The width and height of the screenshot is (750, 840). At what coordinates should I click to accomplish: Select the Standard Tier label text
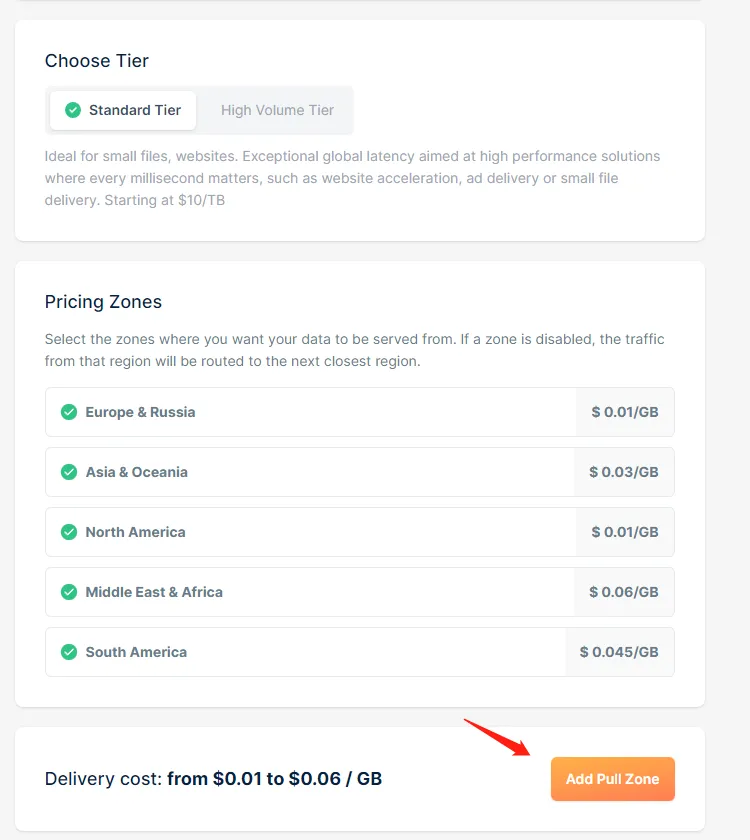point(135,110)
